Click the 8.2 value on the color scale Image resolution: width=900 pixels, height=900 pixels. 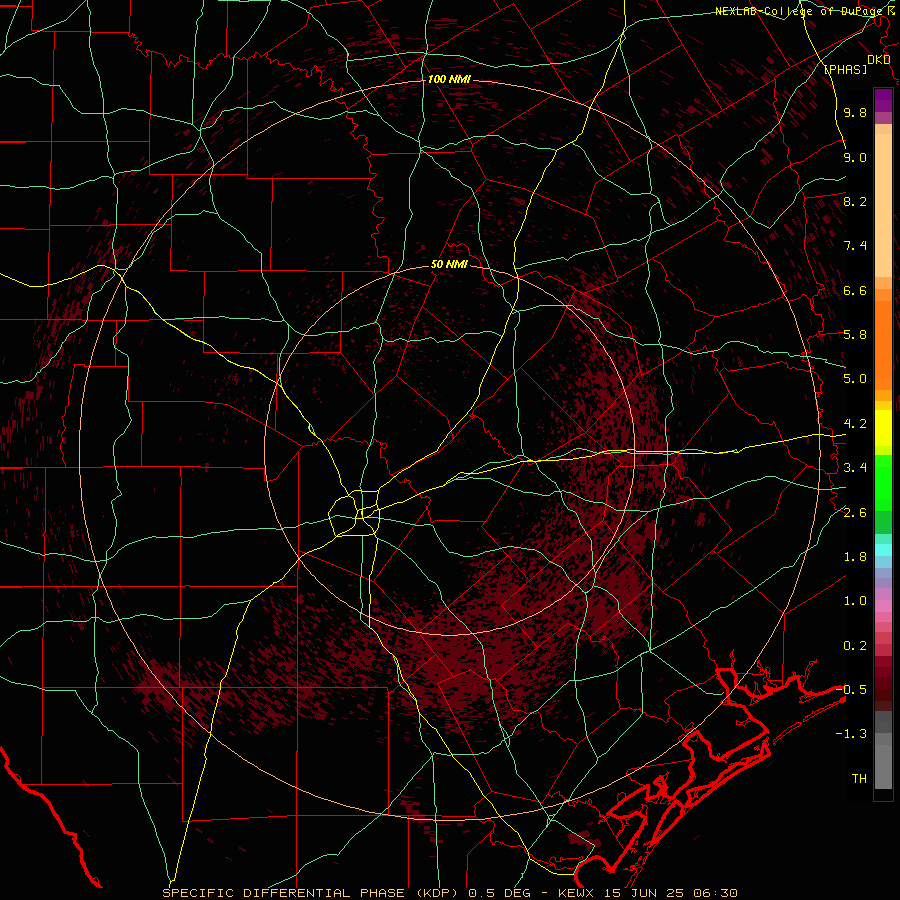855,202
